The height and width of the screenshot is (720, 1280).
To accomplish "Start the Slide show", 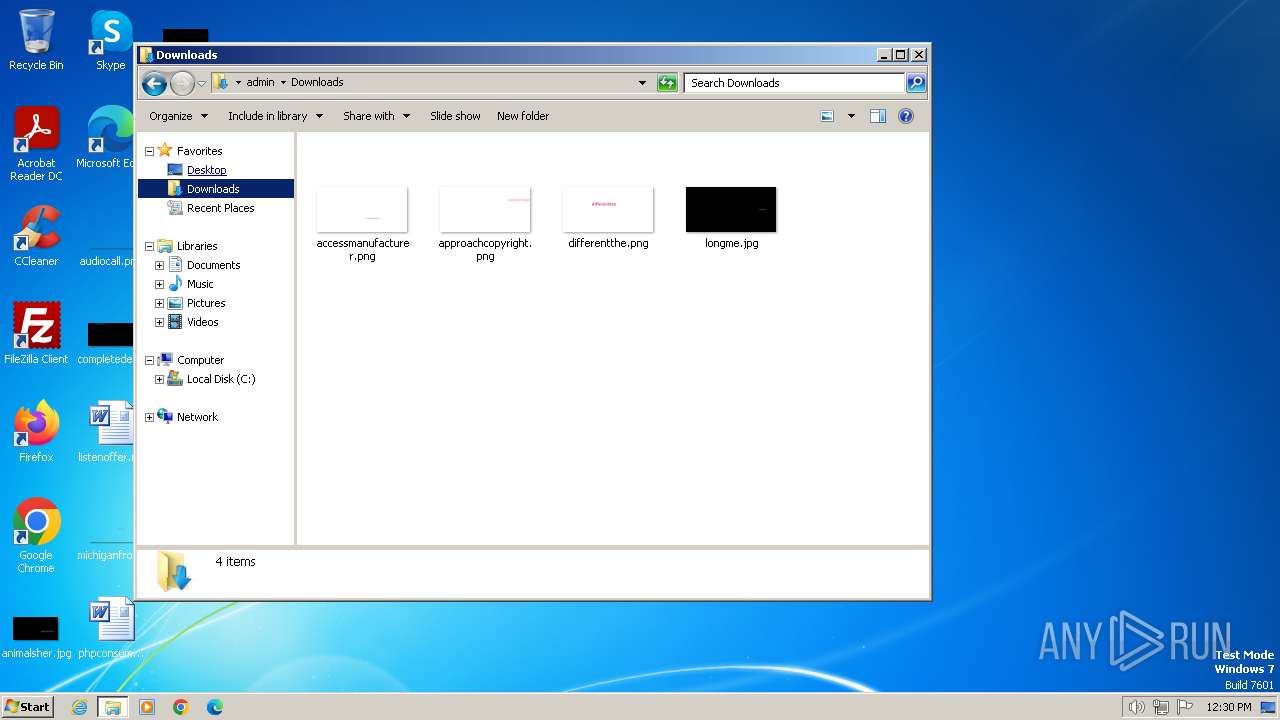I will pyautogui.click(x=455, y=116).
